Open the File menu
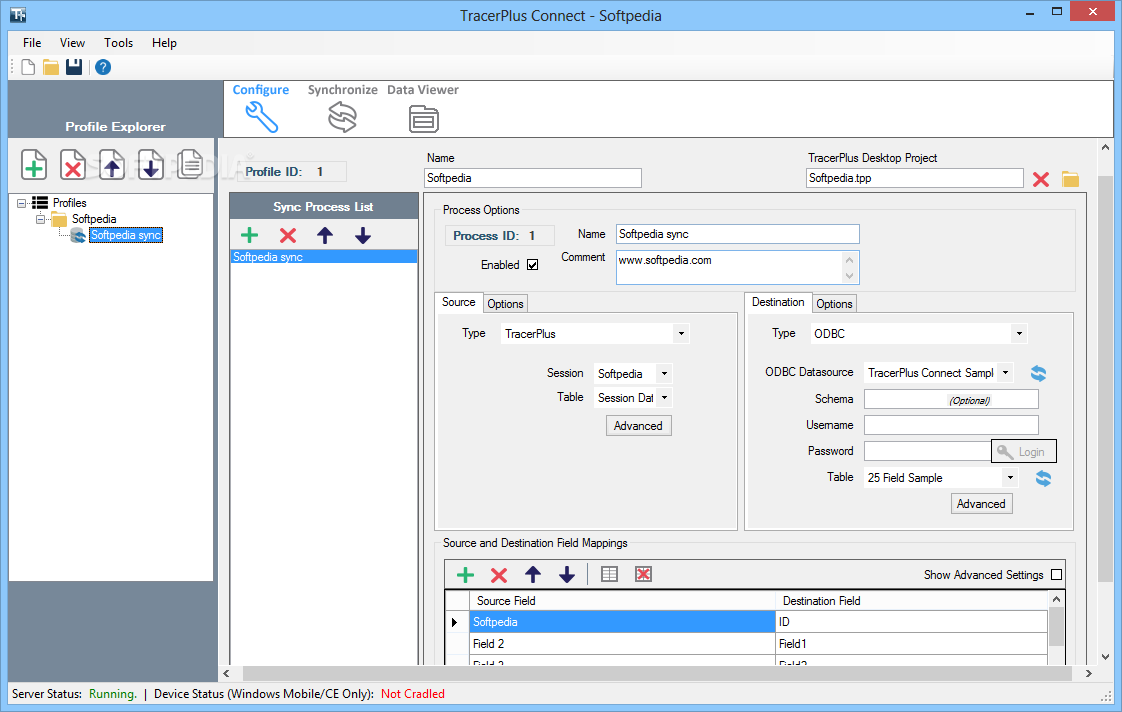The image size is (1122, 712). [32, 43]
